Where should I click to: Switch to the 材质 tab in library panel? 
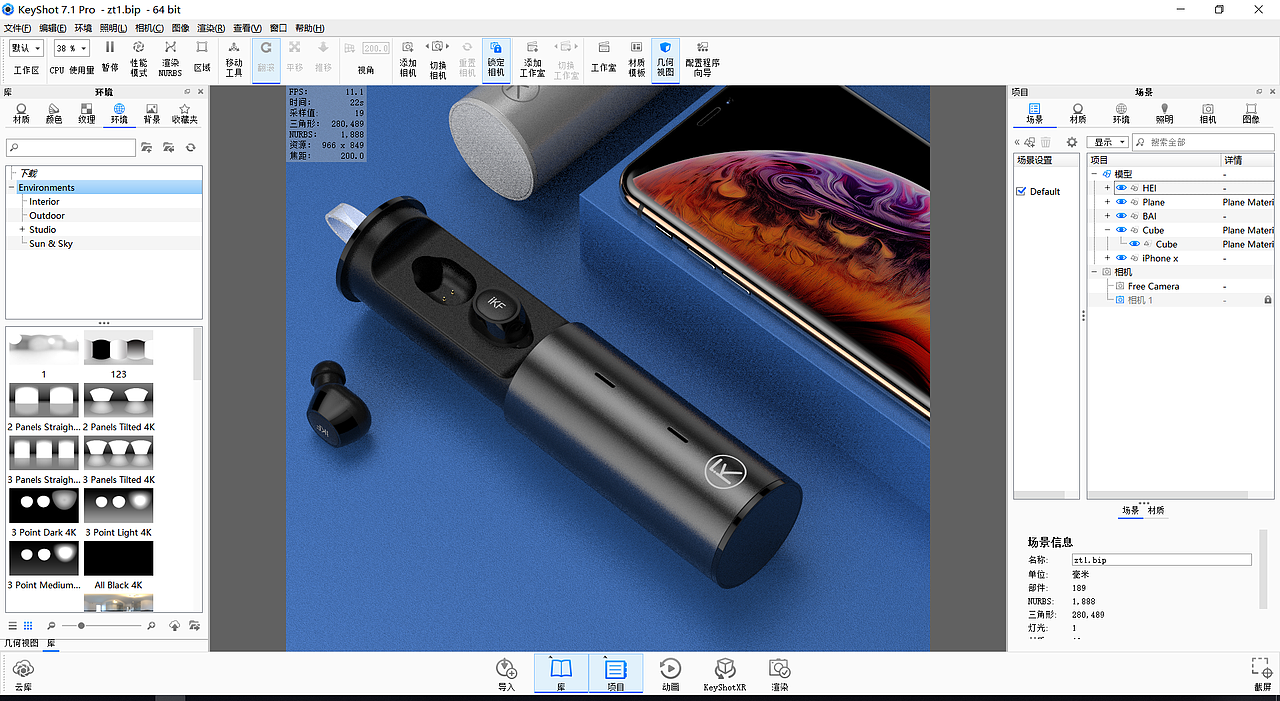tap(21, 113)
